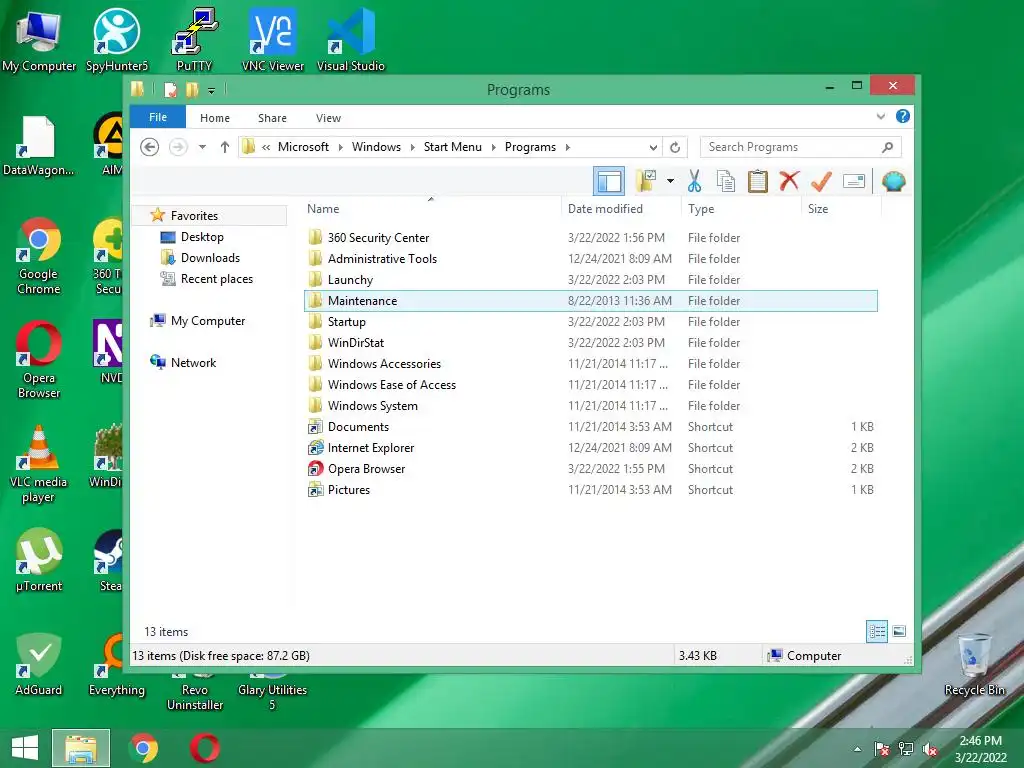Select the Recycle Bin desktop icon
Screen dimensions: 1024x768
[974, 665]
